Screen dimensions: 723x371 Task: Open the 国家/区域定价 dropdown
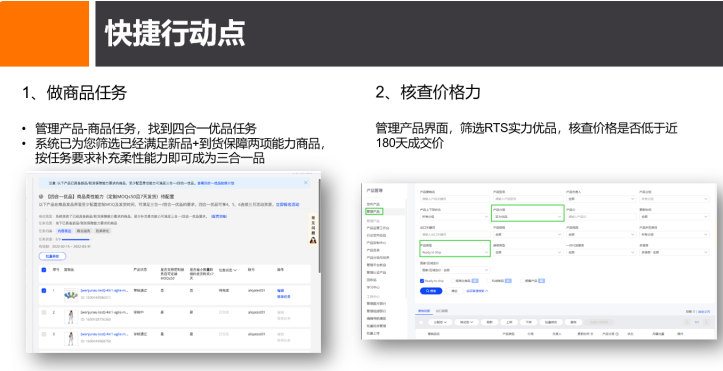pyautogui.click(x=454, y=270)
